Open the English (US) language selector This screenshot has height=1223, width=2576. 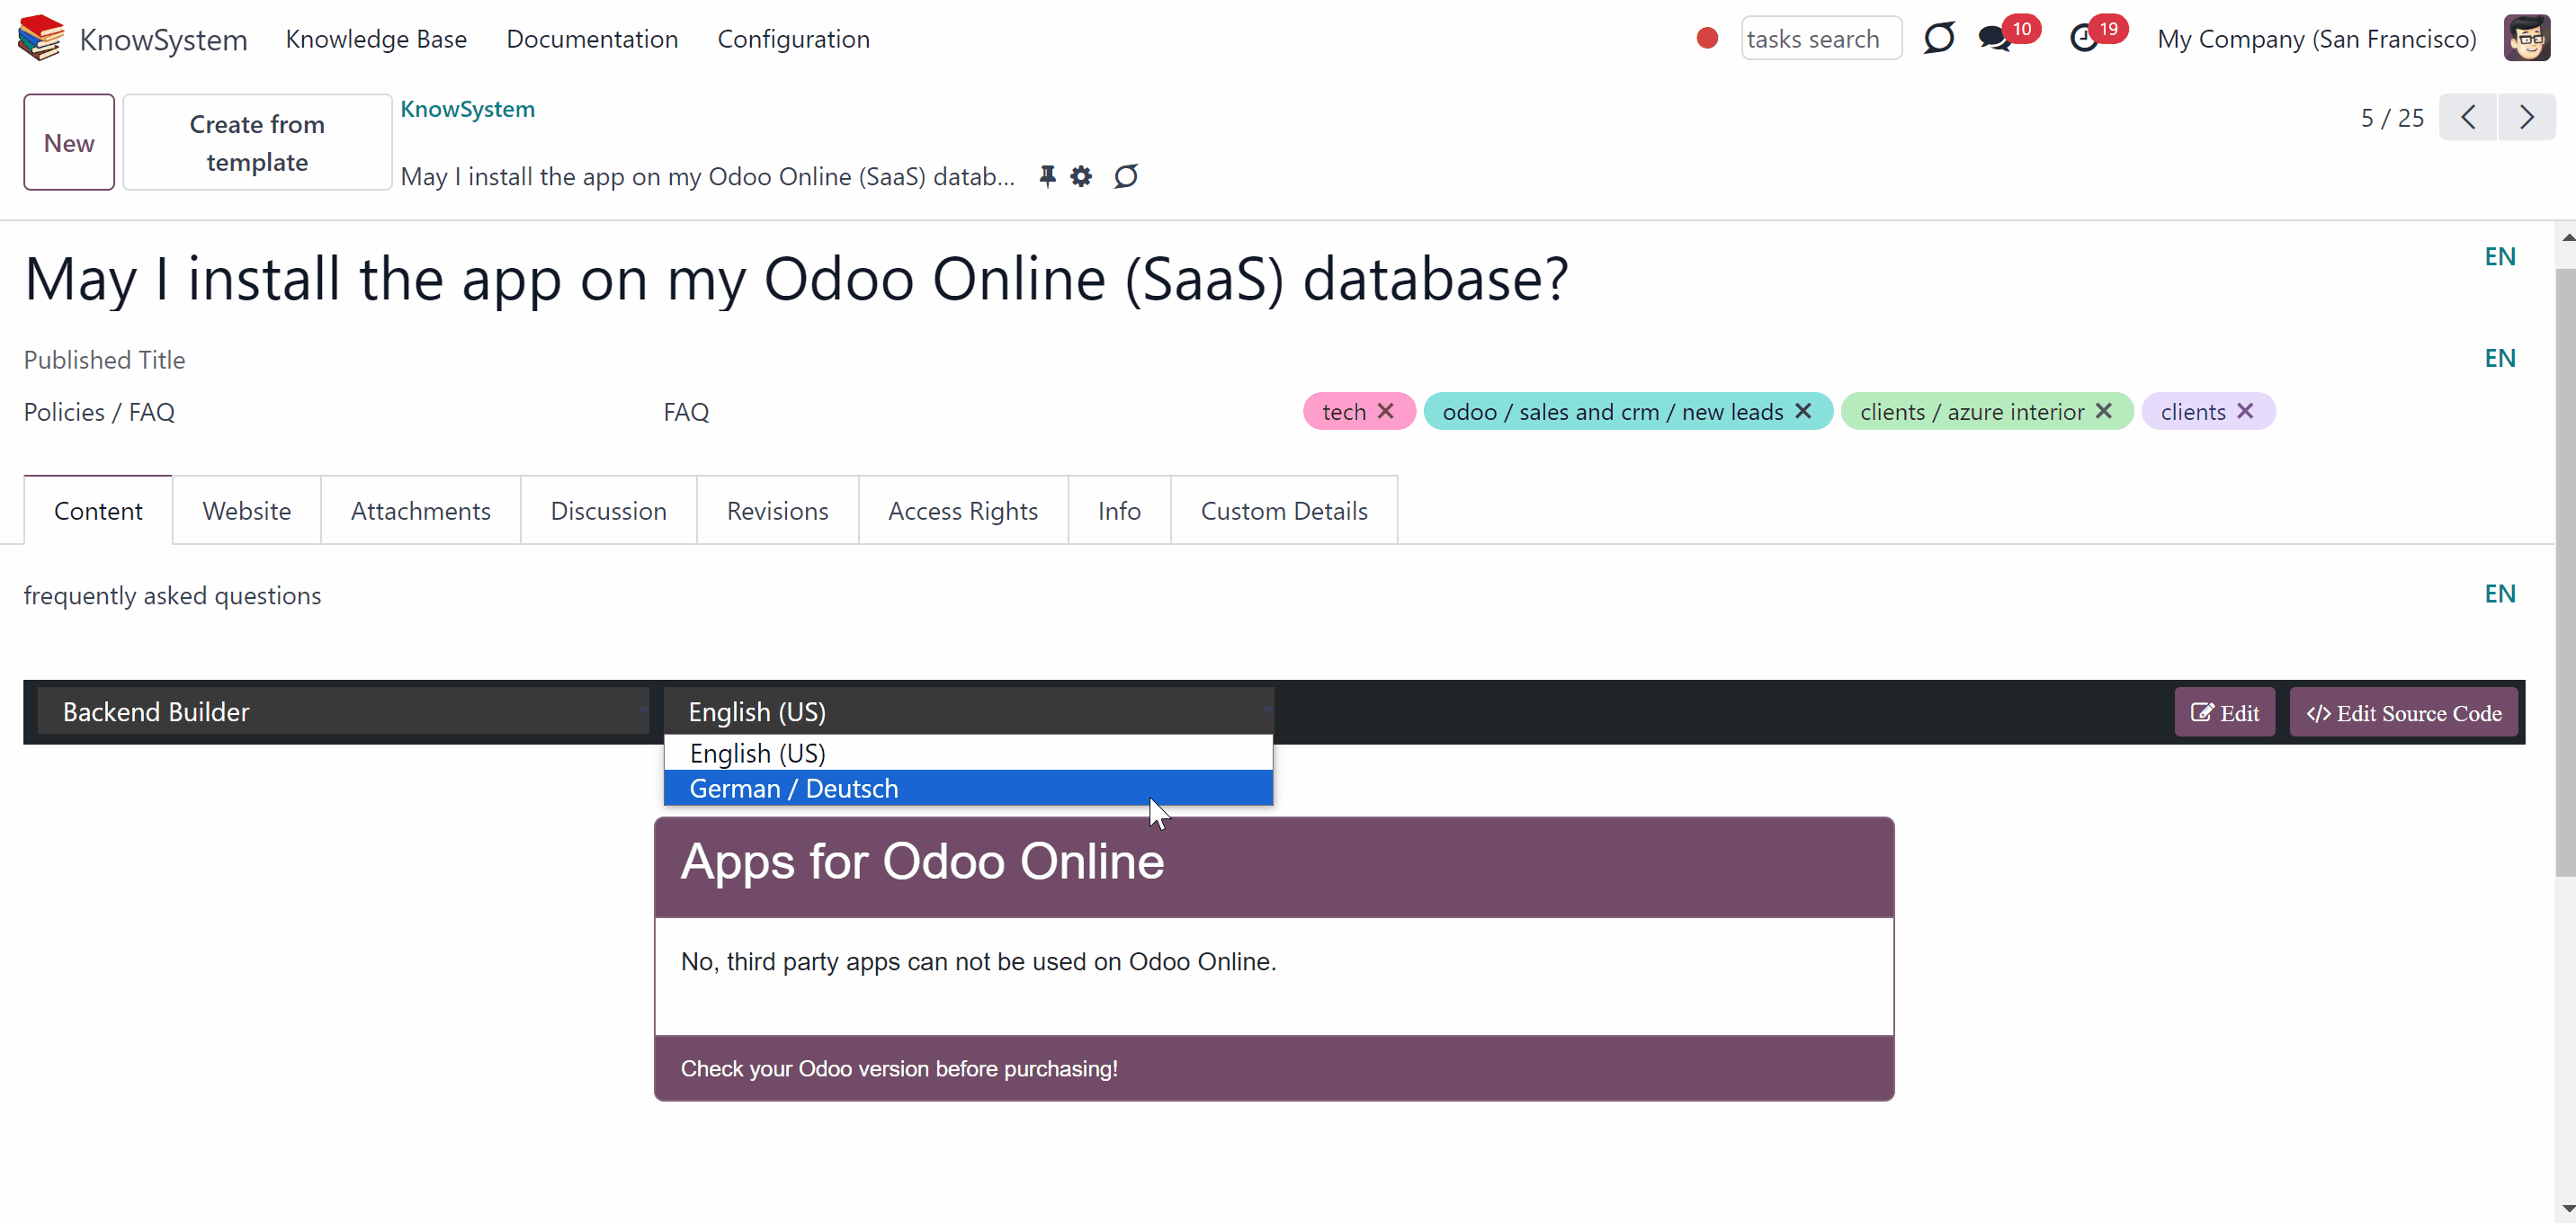[x=968, y=711]
